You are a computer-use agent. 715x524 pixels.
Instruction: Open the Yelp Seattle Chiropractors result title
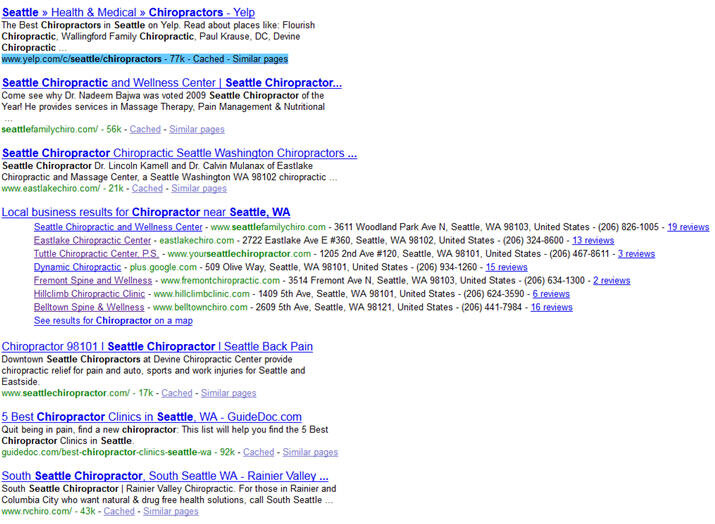128,12
